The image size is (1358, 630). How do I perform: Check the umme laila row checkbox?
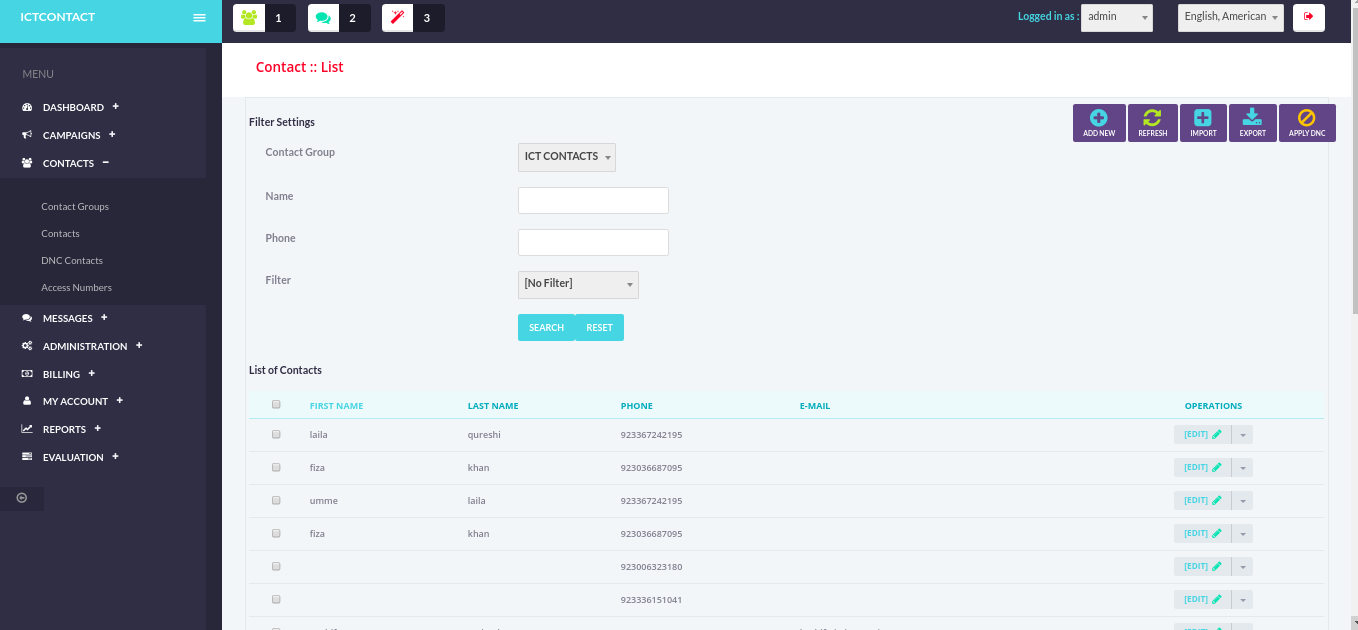[x=276, y=500]
